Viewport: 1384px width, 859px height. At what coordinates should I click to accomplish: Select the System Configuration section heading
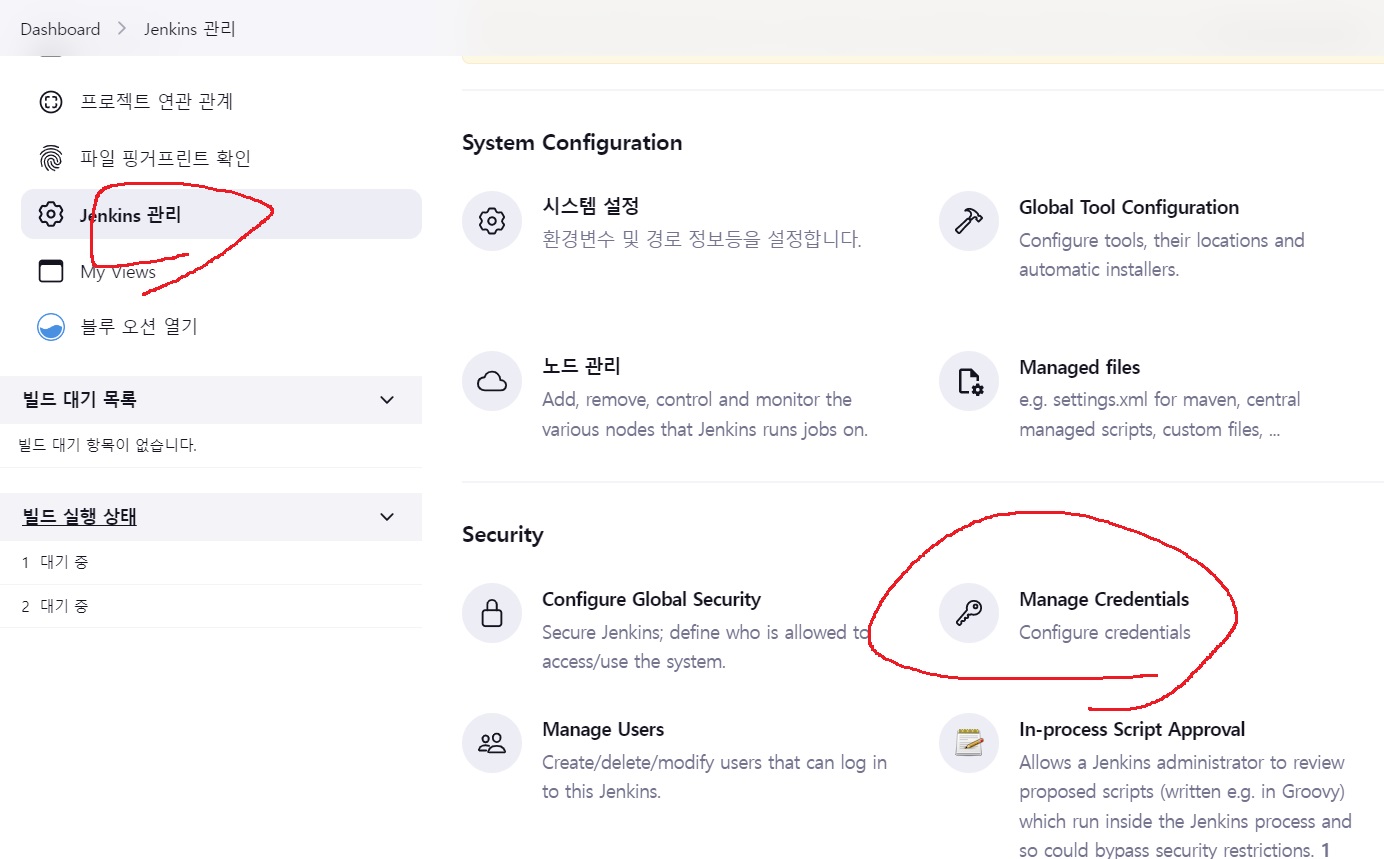pyautogui.click(x=572, y=142)
